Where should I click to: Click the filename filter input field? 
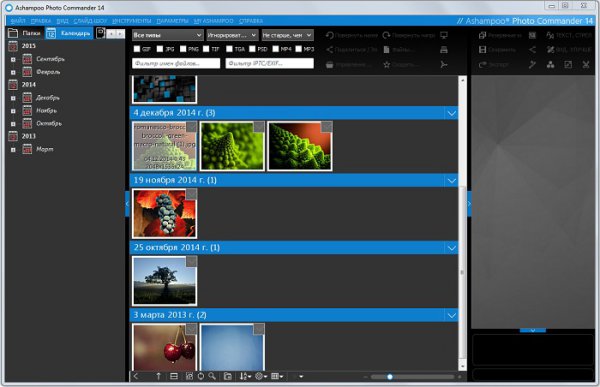pyautogui.click(x=176, y=63)
